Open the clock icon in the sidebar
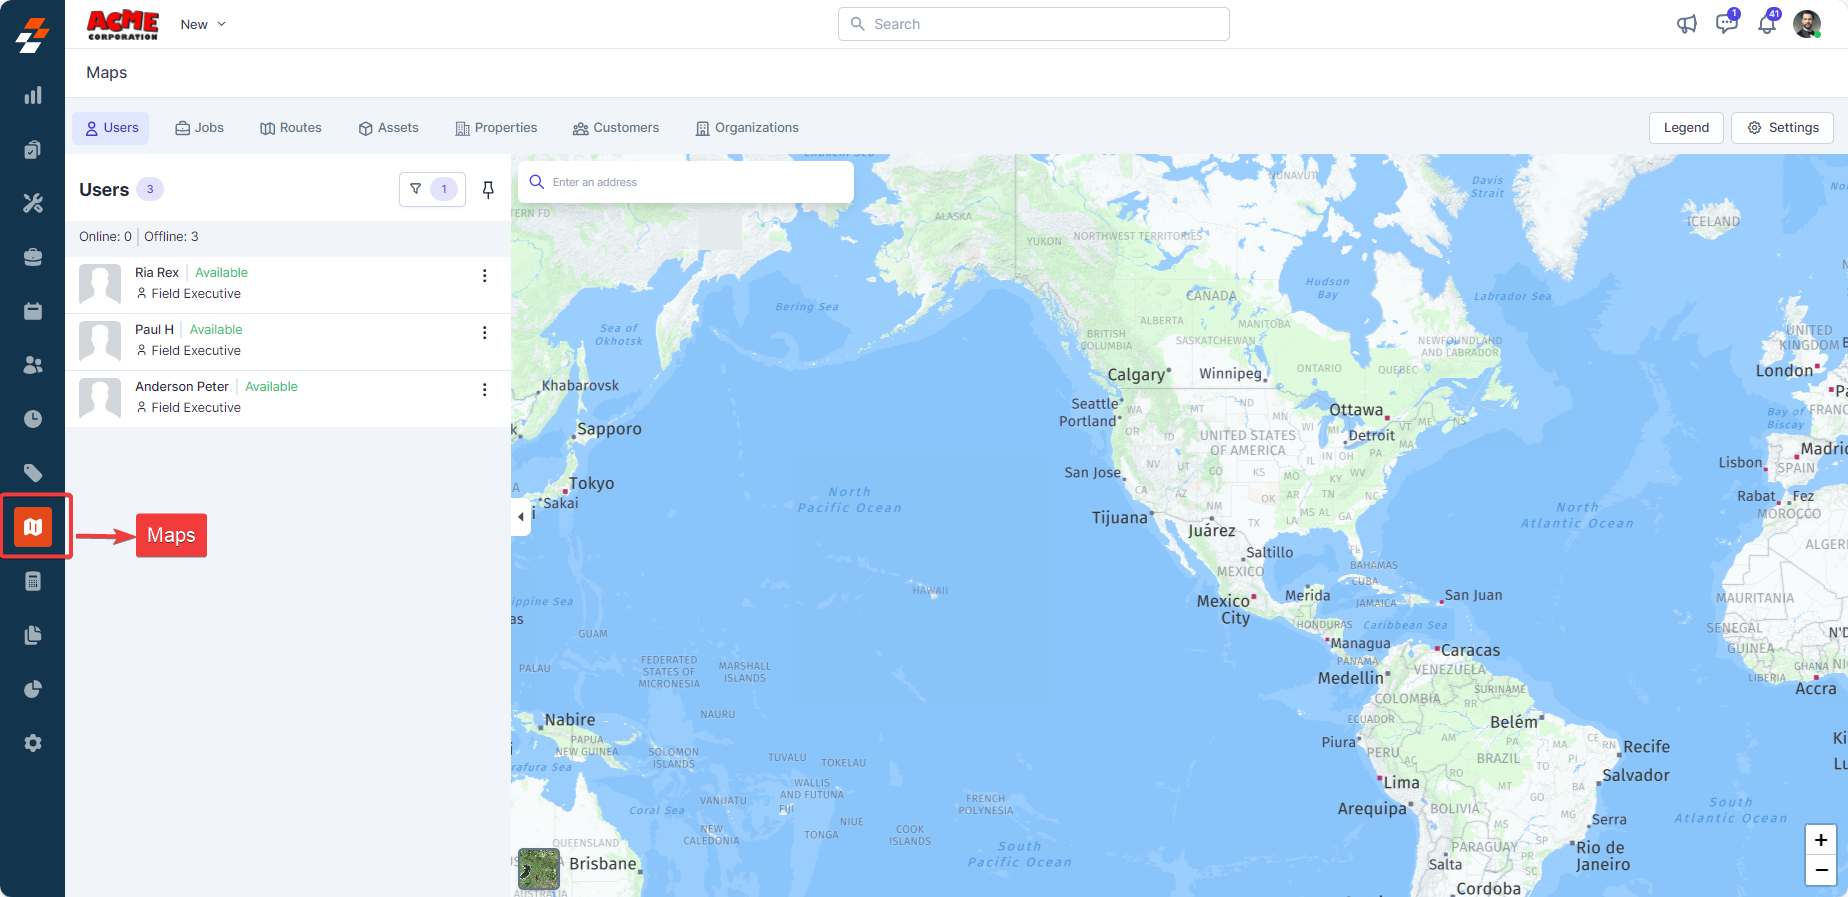This screenshot has width=1848, height=897. (x=33, y=419)
